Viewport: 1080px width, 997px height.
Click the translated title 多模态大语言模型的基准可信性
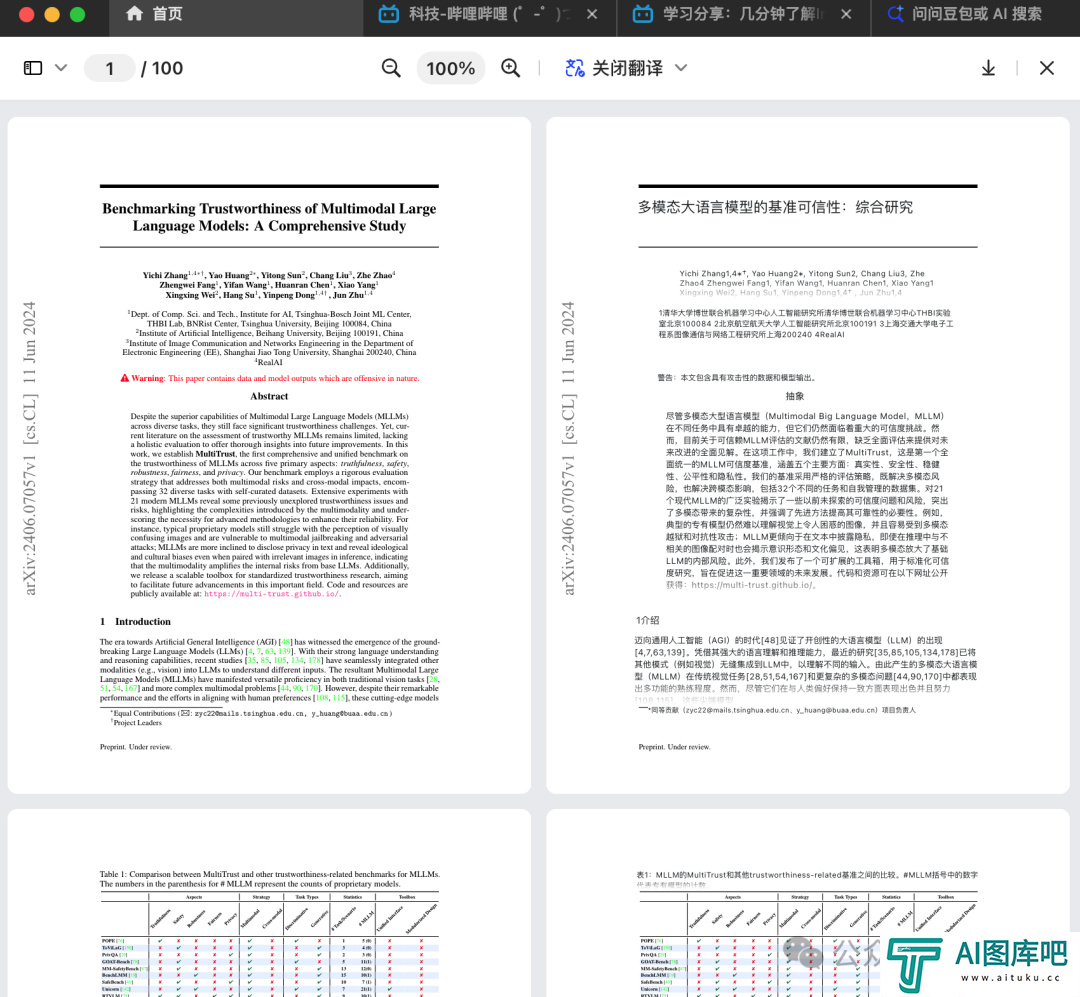pyautogui.click(x=775, y=207)
